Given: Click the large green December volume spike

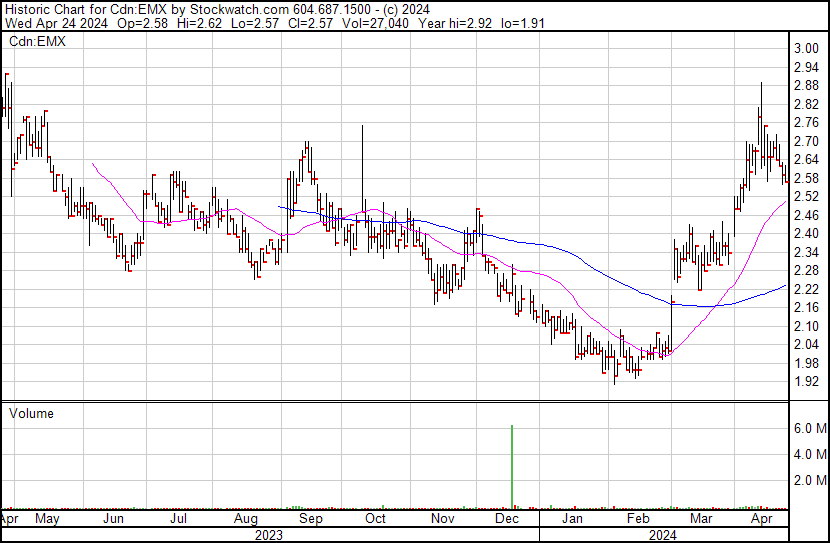Looking at the screenshot, I should (512, 465).
